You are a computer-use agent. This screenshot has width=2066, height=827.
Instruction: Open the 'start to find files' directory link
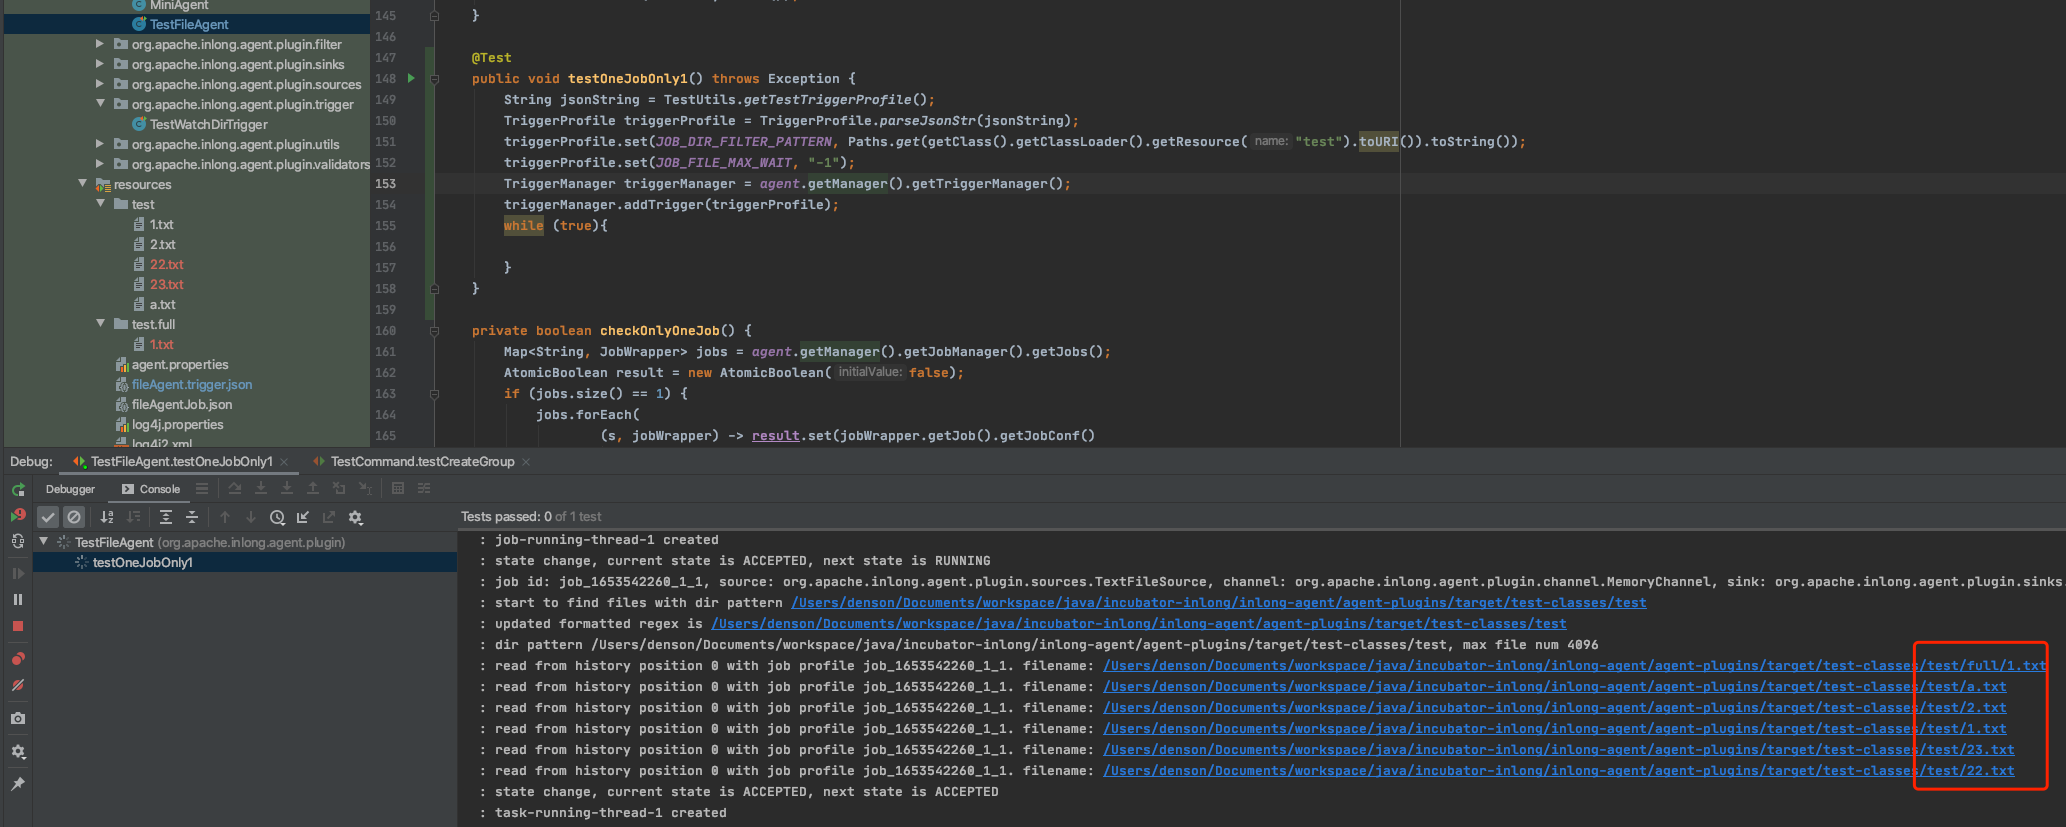click(x=1218, y=603)
